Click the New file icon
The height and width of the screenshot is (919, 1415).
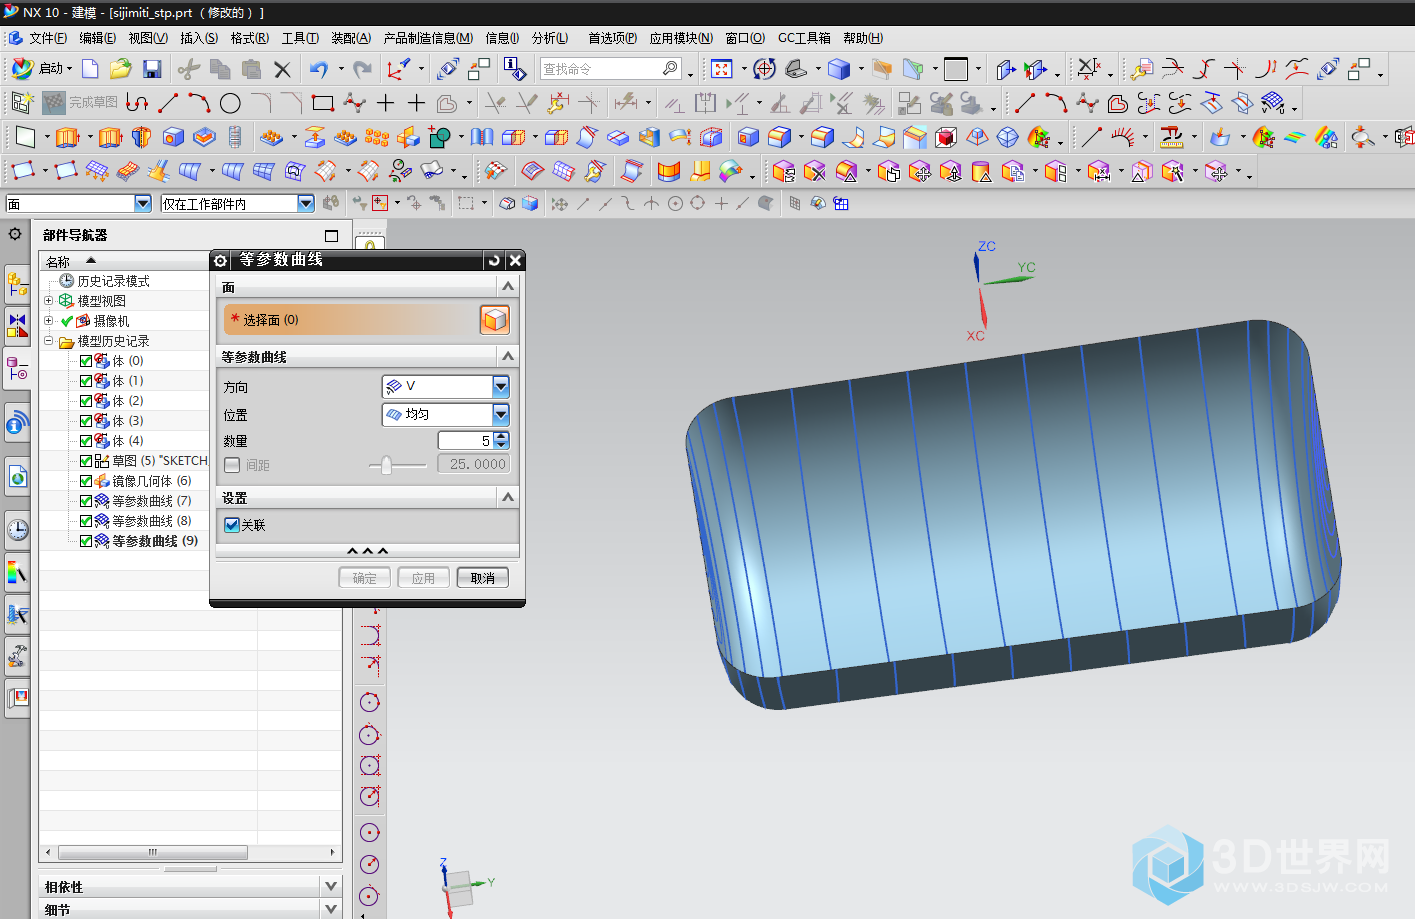(x=90, y=68)
